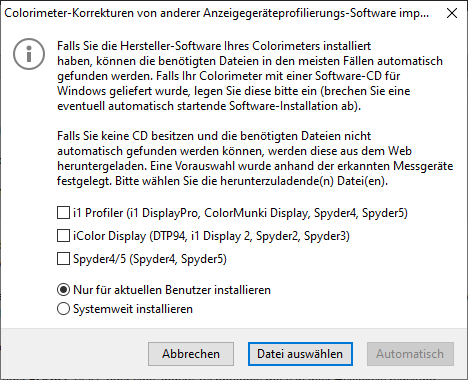The image size is (468, 380).
Task: Choose the Systemweit installieren radio button
Action: point(63,309)
